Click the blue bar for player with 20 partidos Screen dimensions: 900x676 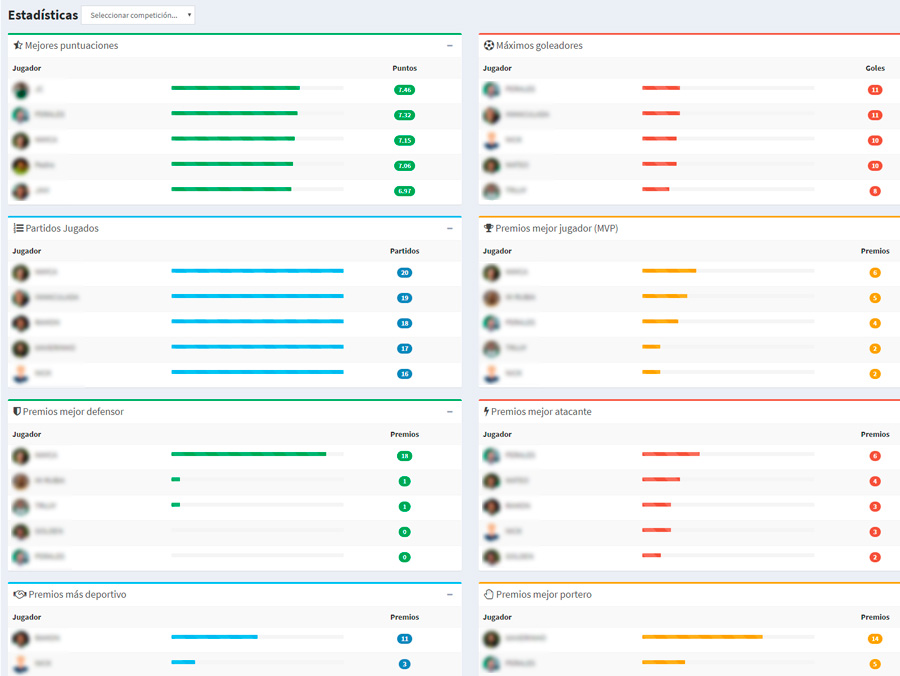257,271
